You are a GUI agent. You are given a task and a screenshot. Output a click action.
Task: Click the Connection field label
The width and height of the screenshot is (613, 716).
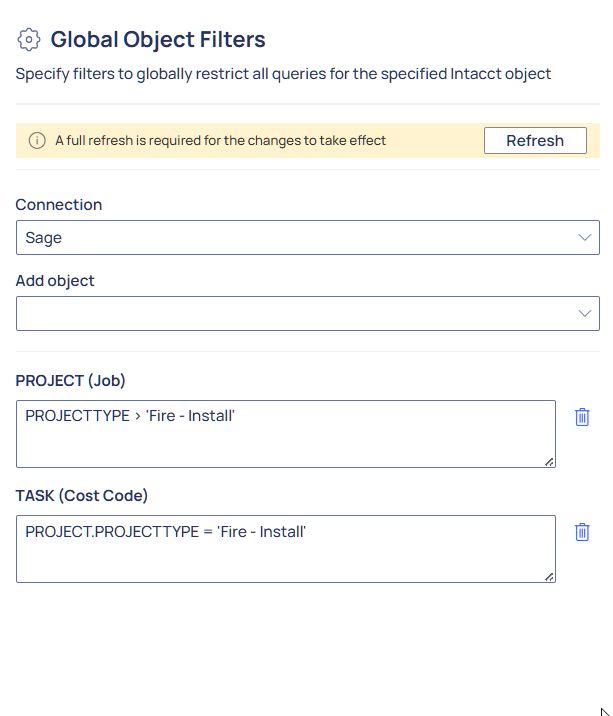59,205
